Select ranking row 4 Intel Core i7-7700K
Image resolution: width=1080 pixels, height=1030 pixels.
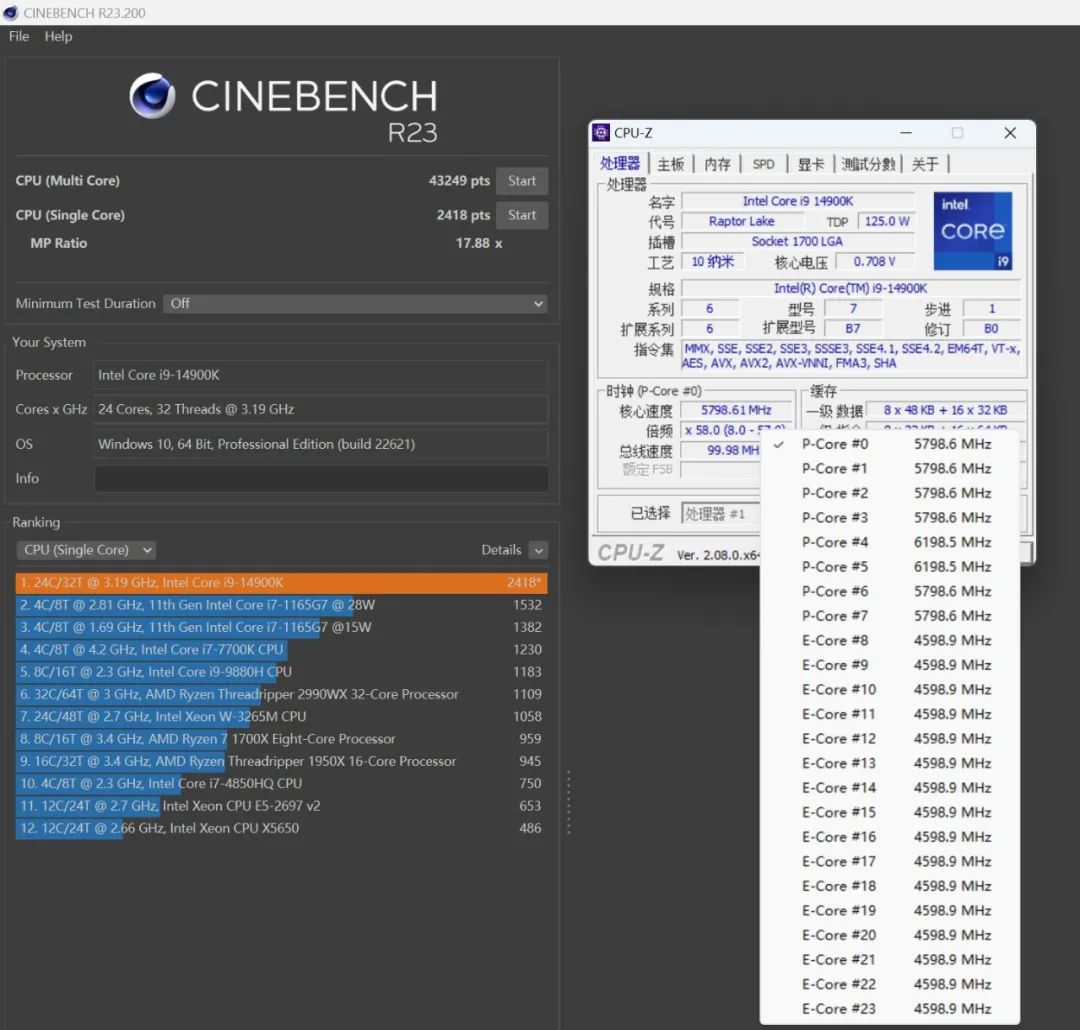[x=281, y=650]
